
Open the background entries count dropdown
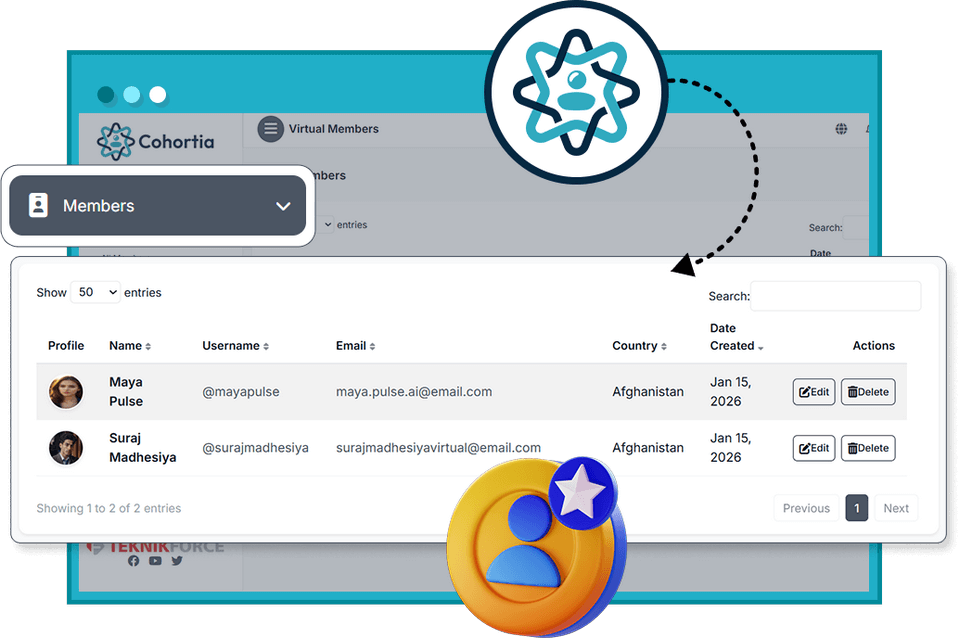tap(328, 224)
